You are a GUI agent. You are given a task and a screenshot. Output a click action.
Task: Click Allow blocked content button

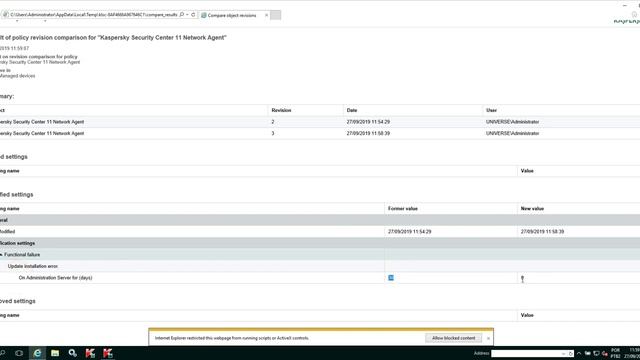[x=453, y=338]
